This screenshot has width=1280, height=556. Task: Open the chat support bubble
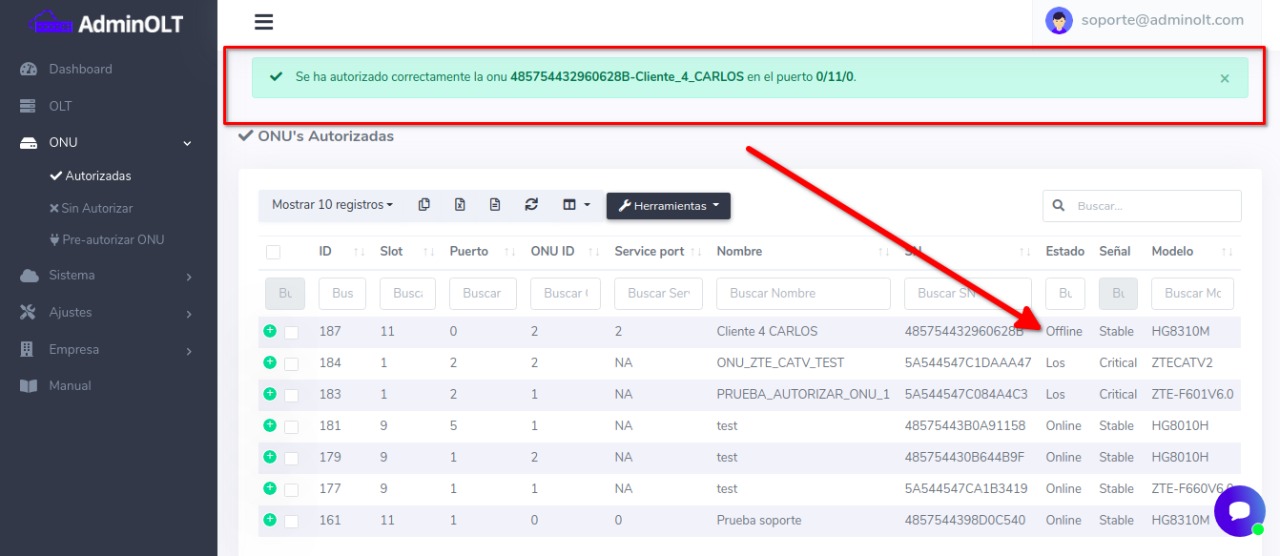[x=1239, y=511]
